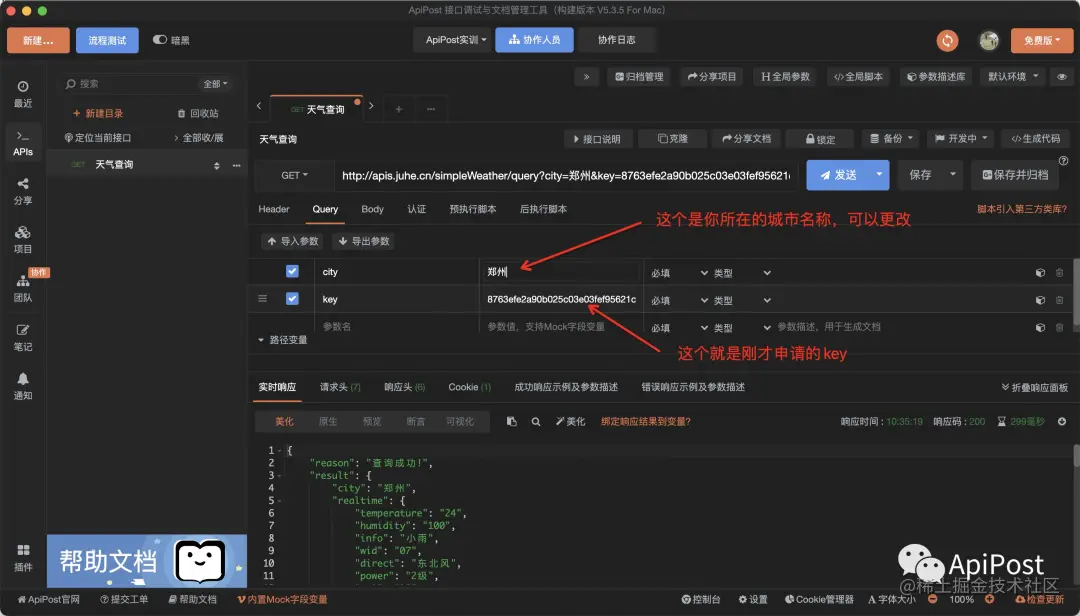
Task: Uncheck the key parameter checkbox
Action: 292,299
